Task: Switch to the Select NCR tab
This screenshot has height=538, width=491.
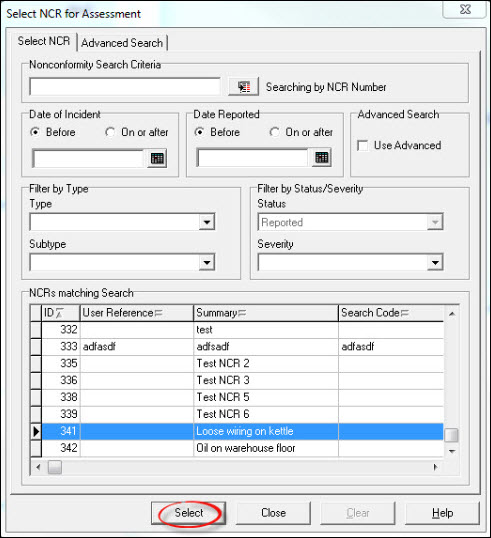Action: click(x=44, y=41)
